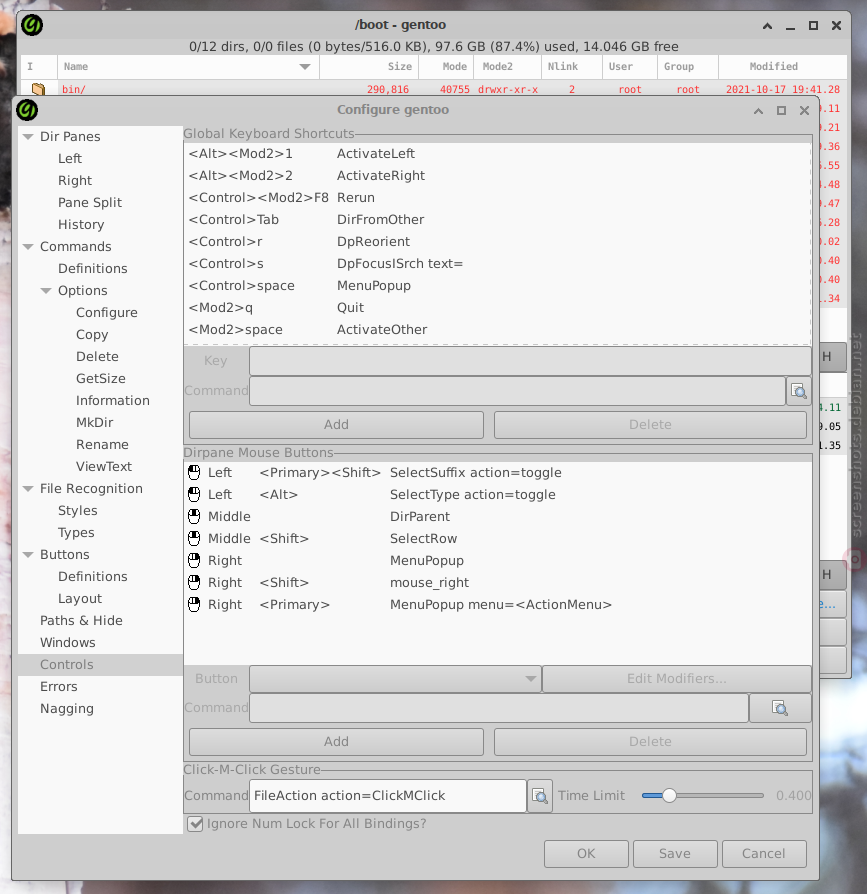Sort main window by the Size column header
This screenshot has width=867, height=894.
tap(369, 67)
